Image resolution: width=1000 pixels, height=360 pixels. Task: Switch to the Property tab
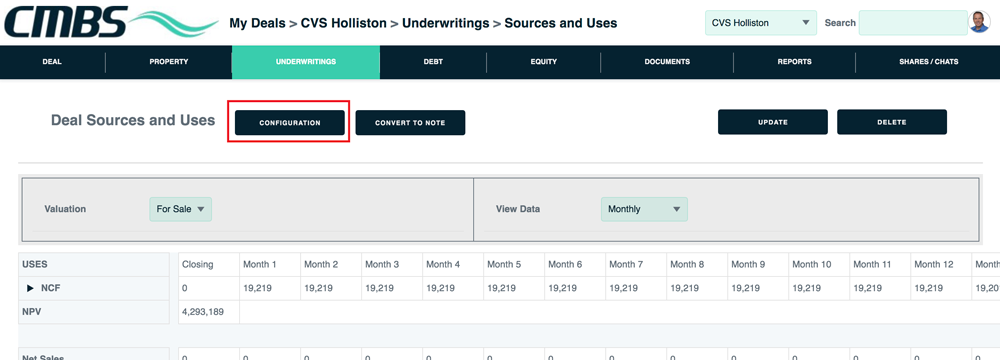[169, 62]
